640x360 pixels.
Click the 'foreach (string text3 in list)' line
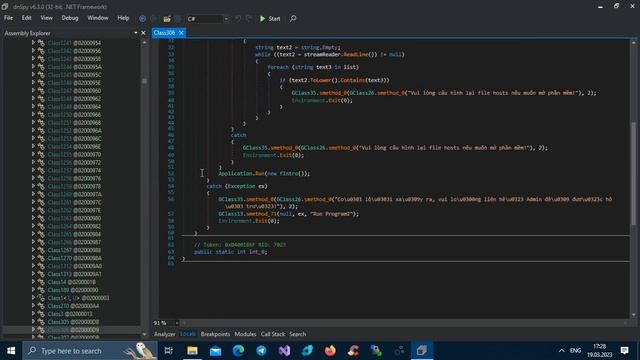pos(313,67)
